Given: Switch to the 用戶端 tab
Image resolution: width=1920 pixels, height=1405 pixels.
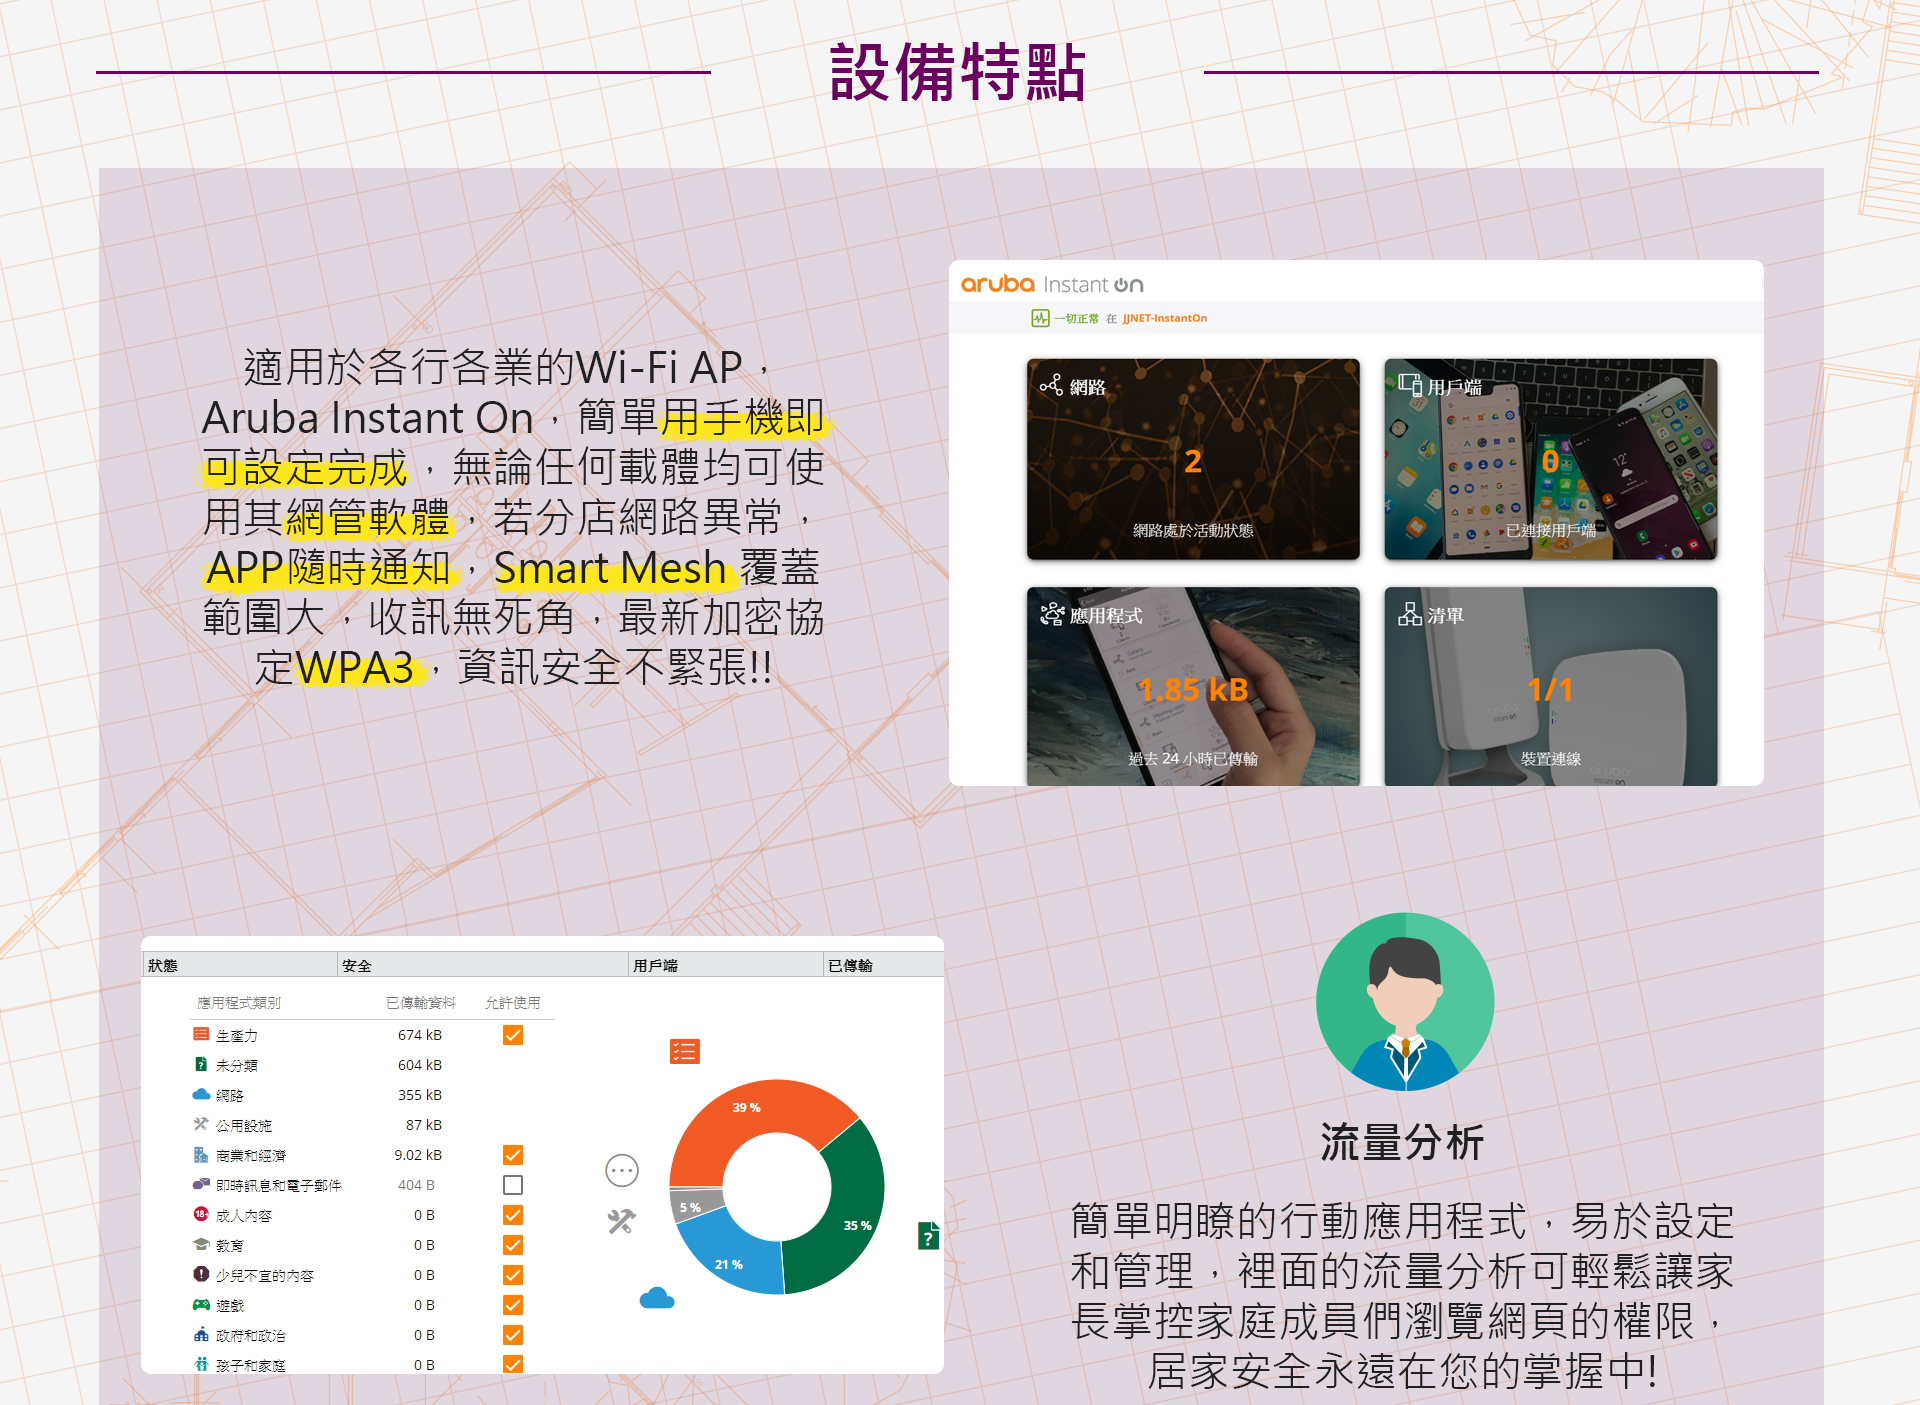Looking at the screenshot, I should coord(725,965).
